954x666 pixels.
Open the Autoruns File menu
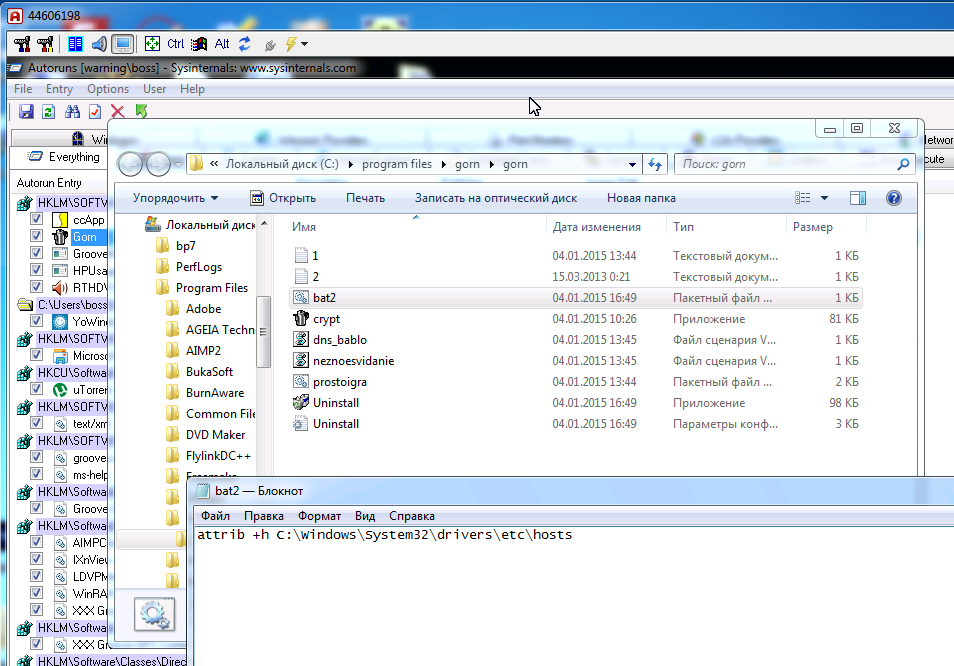pos(23,89)
